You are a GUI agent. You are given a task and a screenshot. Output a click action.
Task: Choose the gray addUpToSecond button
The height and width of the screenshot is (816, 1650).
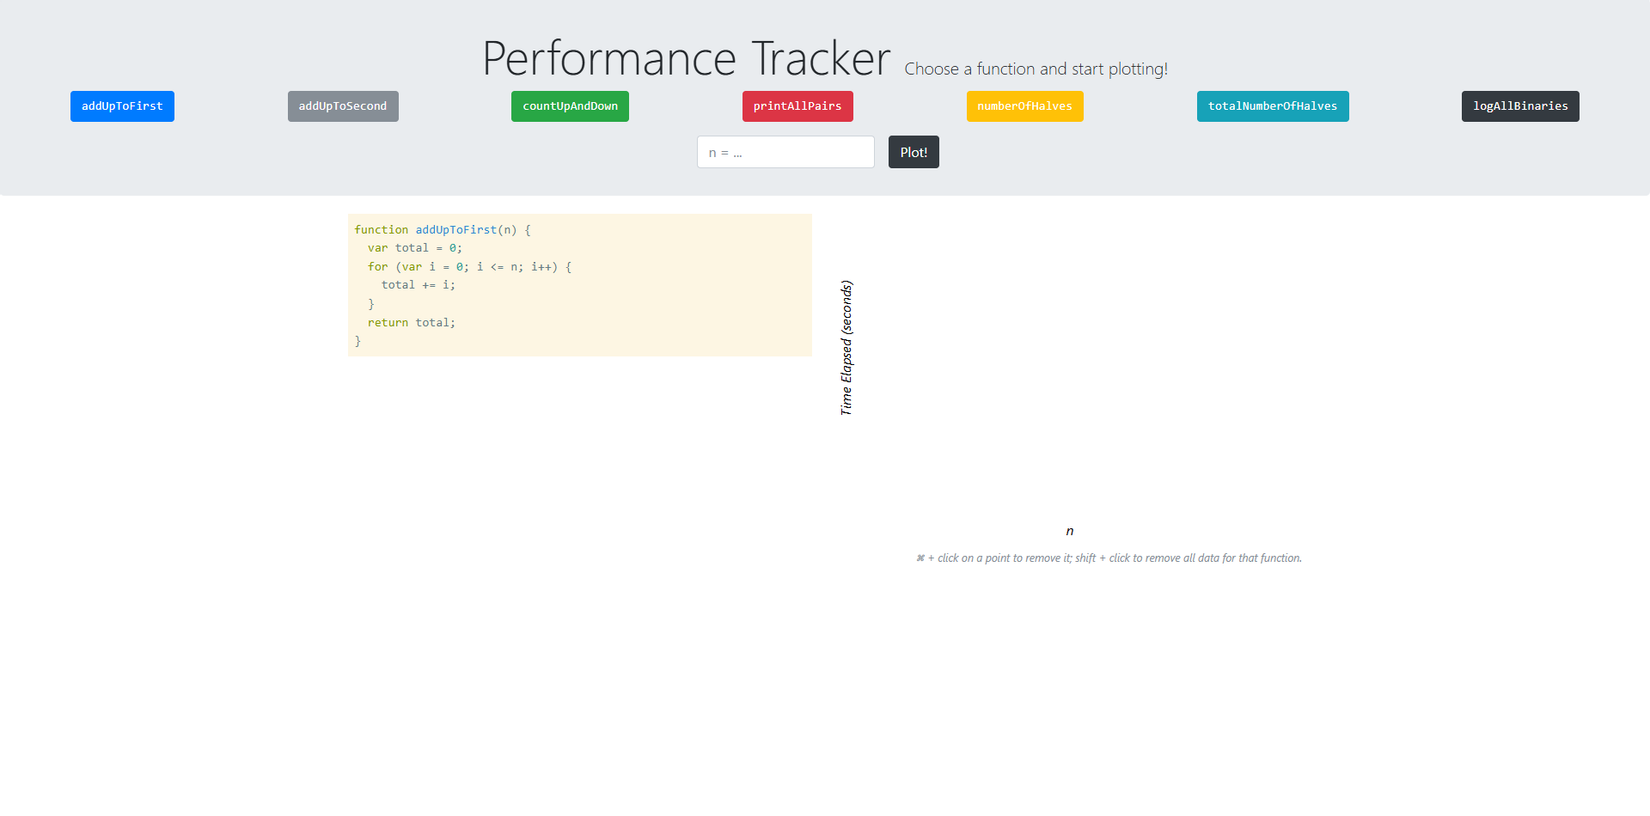pos(343,106)
